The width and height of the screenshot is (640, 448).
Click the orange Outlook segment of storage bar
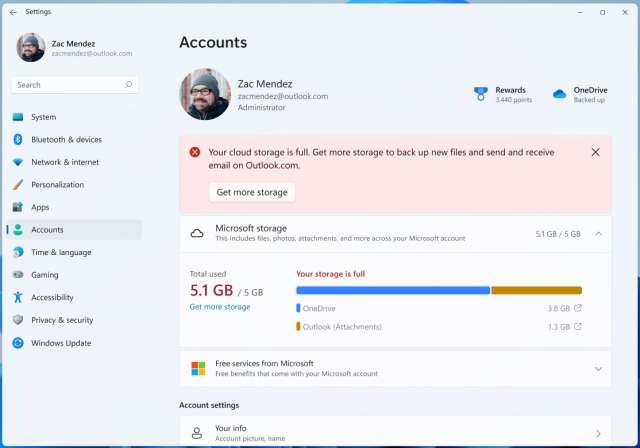click(x=536, y=291)
